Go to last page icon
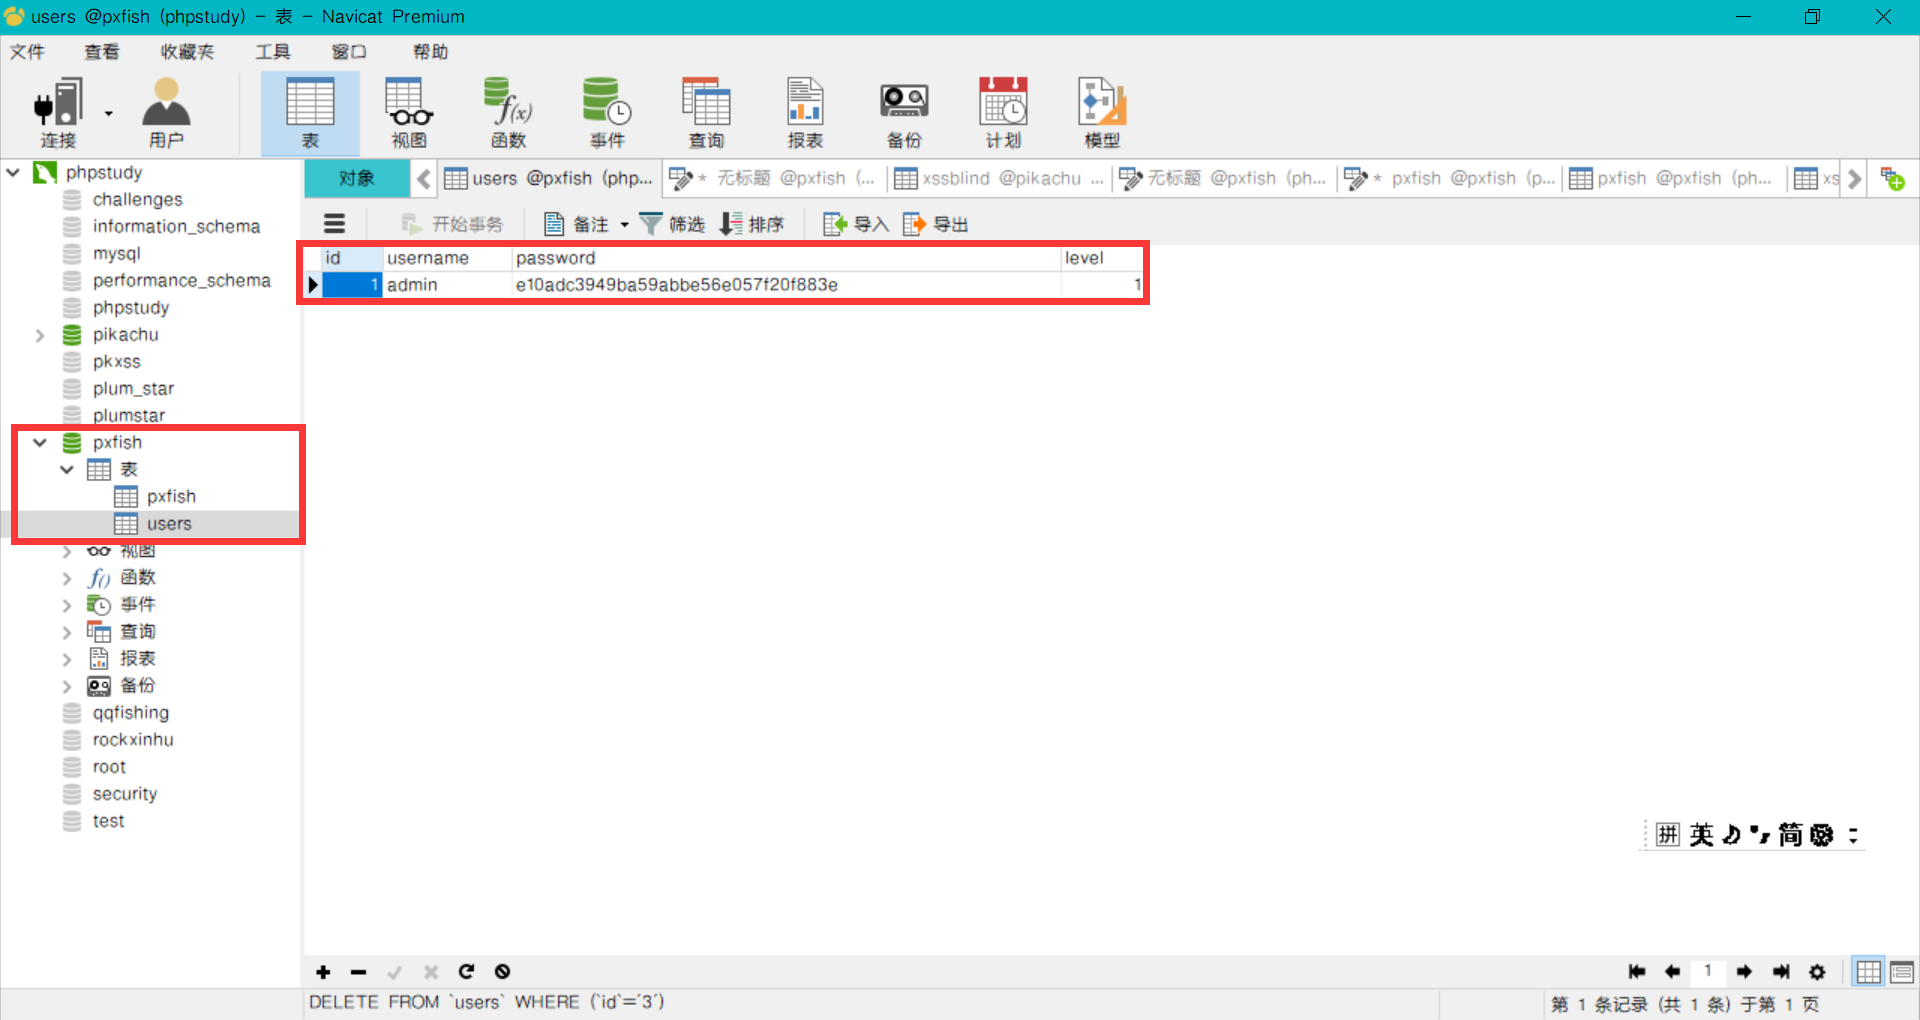Image resolution: width=1920 pixels, height=1020 pixels. [1781, 972]
